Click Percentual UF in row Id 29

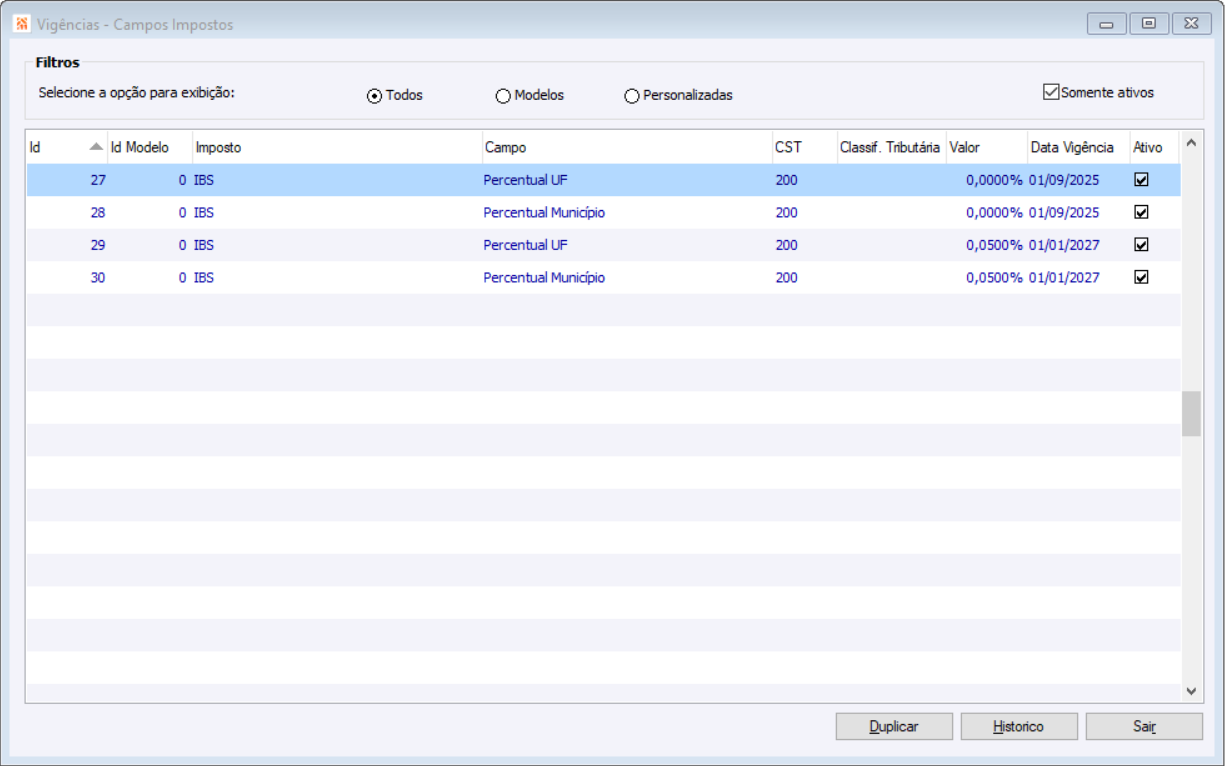click(525, 245)
